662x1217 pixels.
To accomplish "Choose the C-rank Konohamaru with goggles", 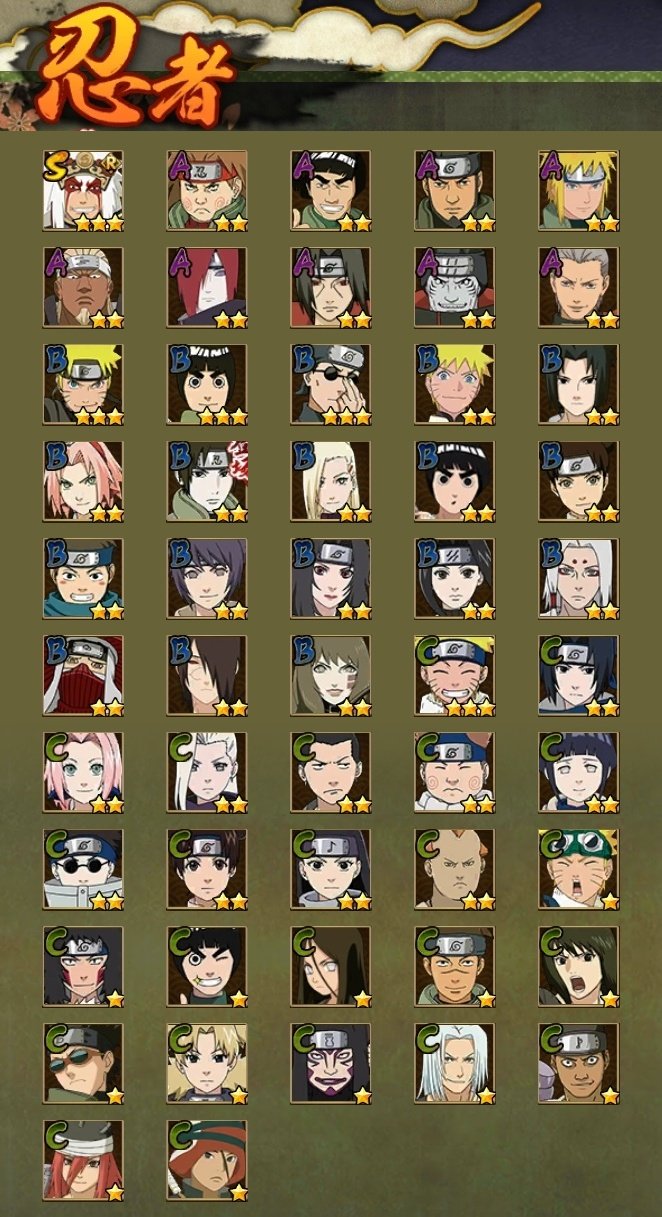I will click(x=579, y=870).
